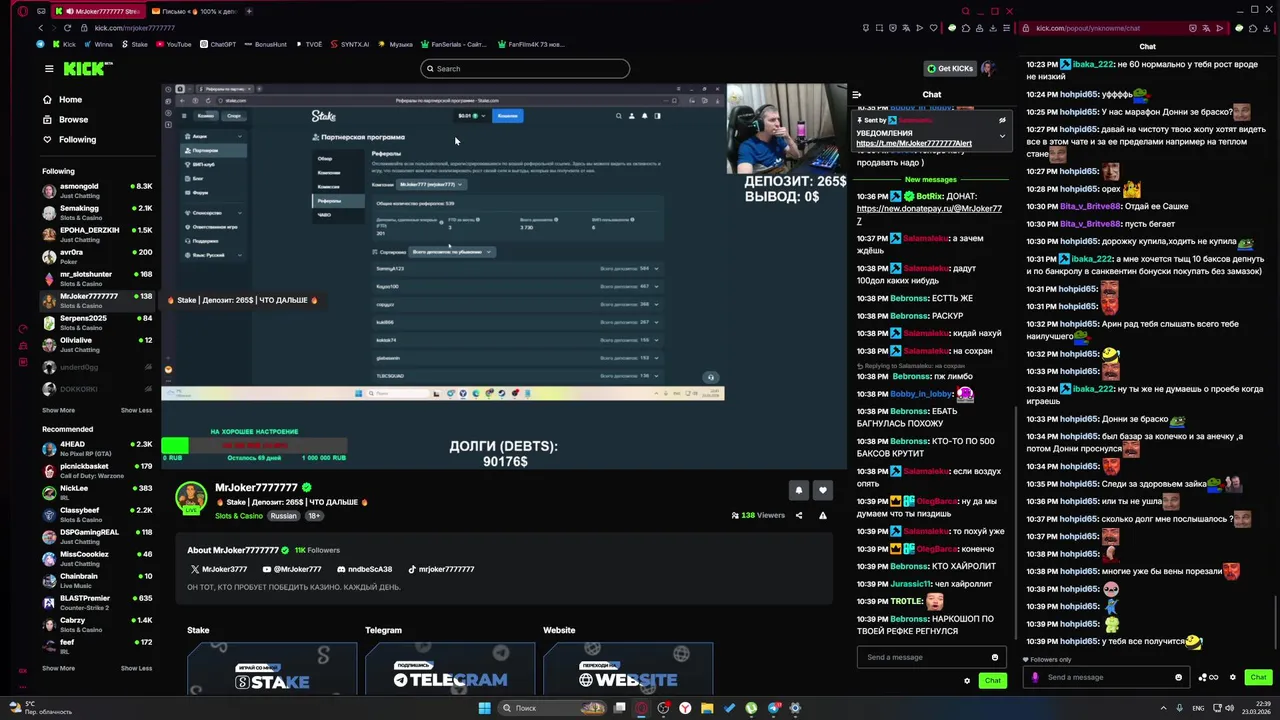Open the YouTube @MrJoker777 social link
The image size is (1280, 720).
tap(292, 569)
